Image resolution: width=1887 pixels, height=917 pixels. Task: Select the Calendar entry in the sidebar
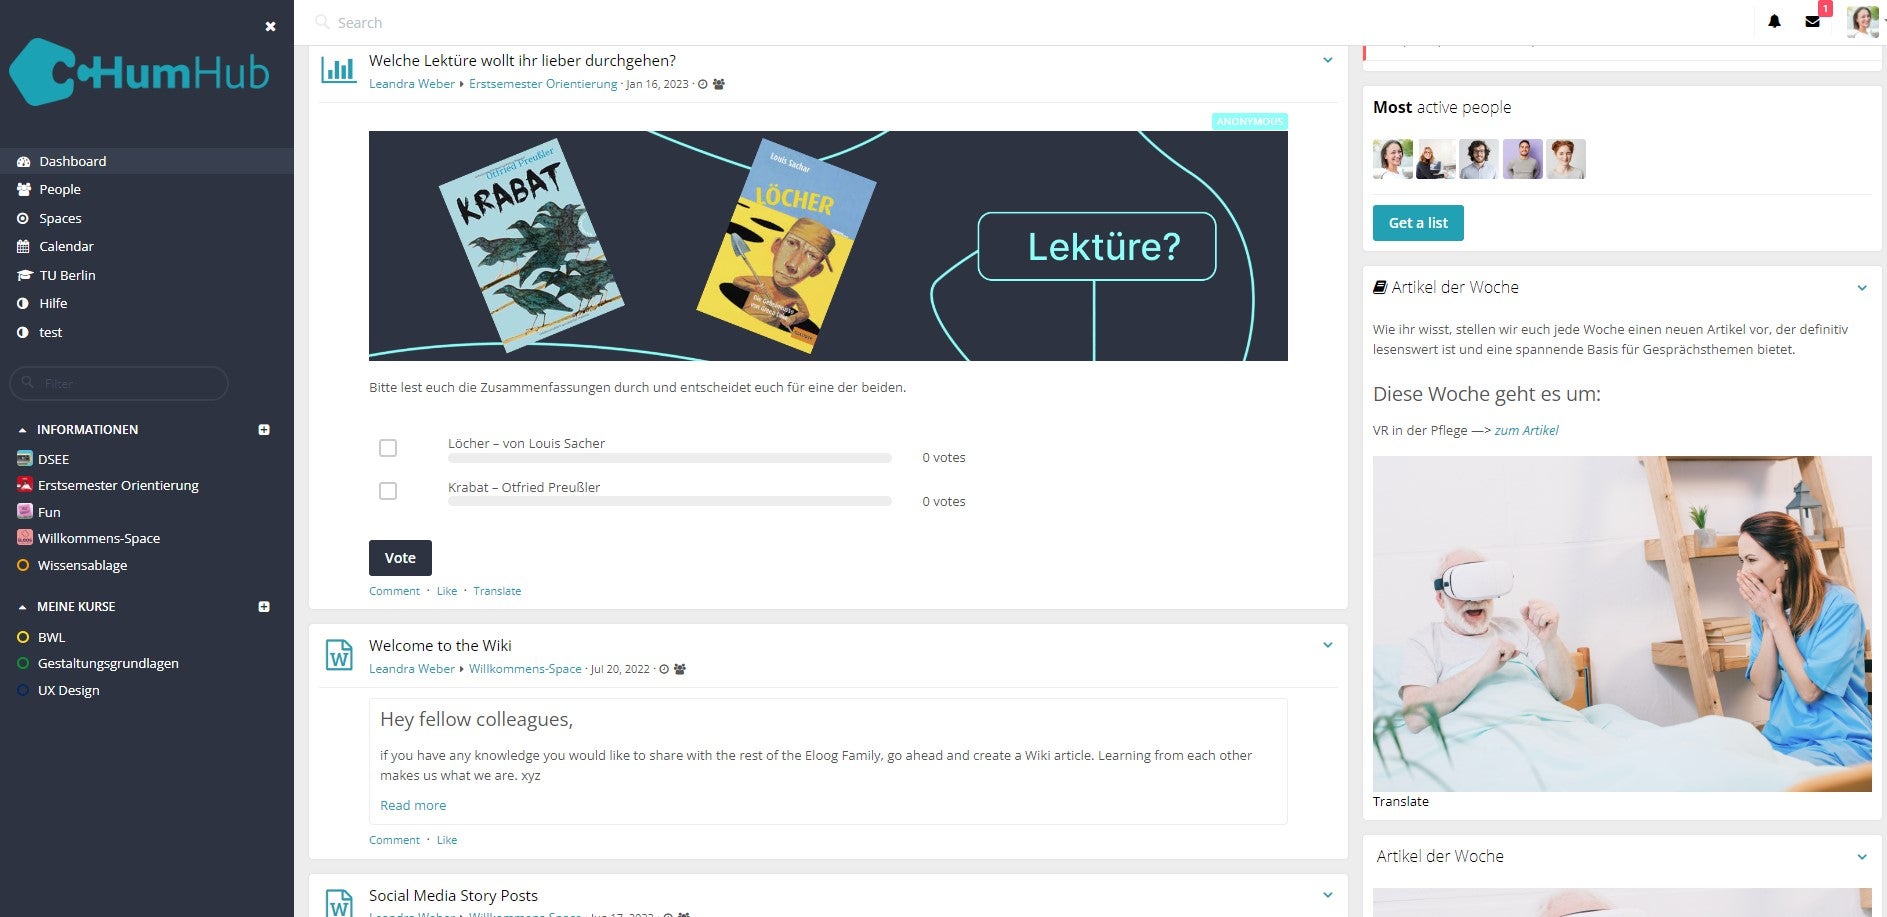(x=67, y=246)
